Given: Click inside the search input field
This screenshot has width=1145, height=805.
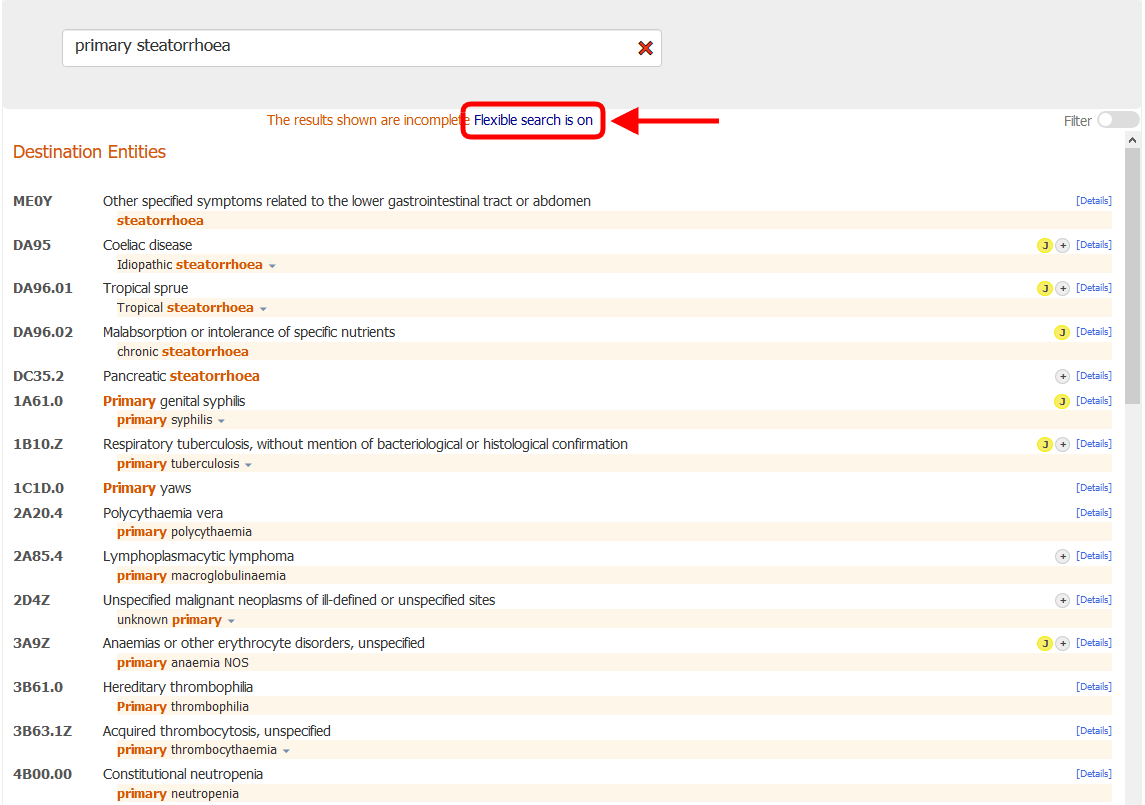Looking at the screenshot, I should coord(360,47).
